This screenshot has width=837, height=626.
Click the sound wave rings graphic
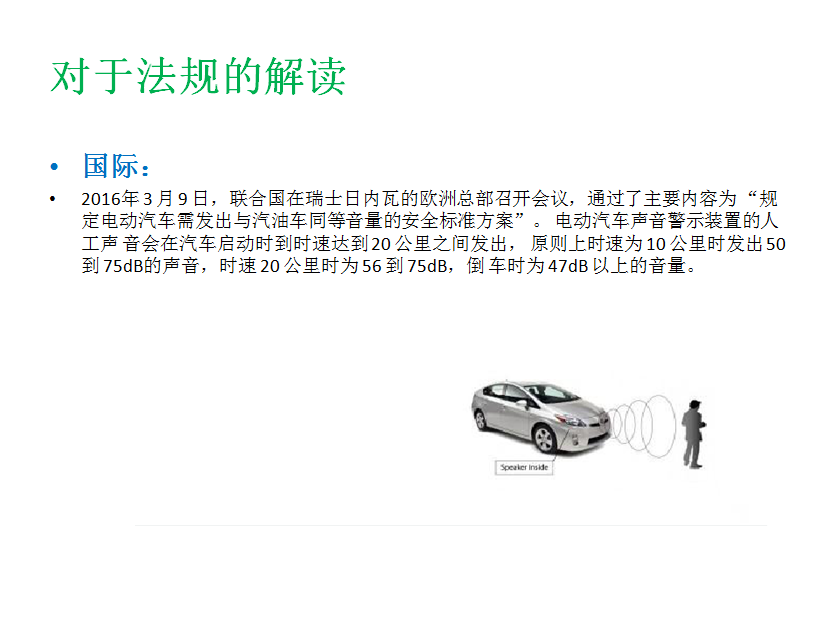click(x=643, y=426)
